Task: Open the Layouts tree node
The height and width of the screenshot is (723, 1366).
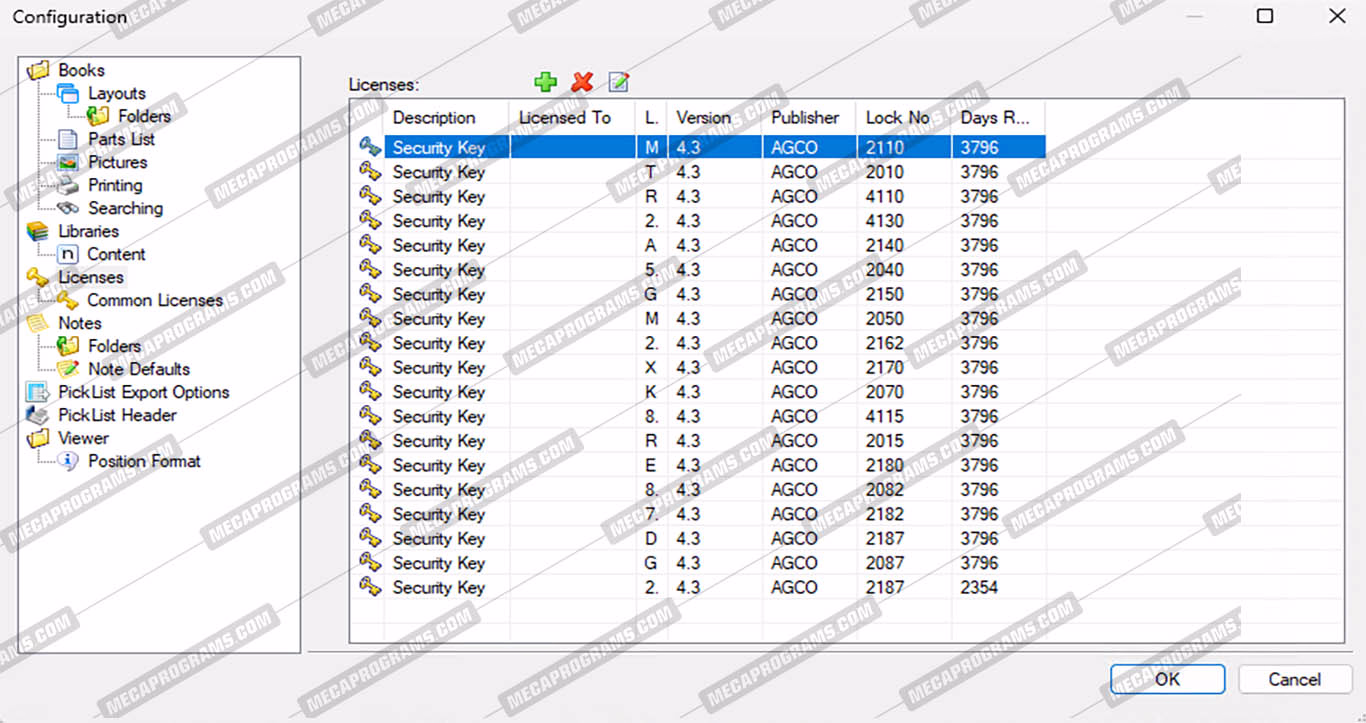Action: pos(116,93)
